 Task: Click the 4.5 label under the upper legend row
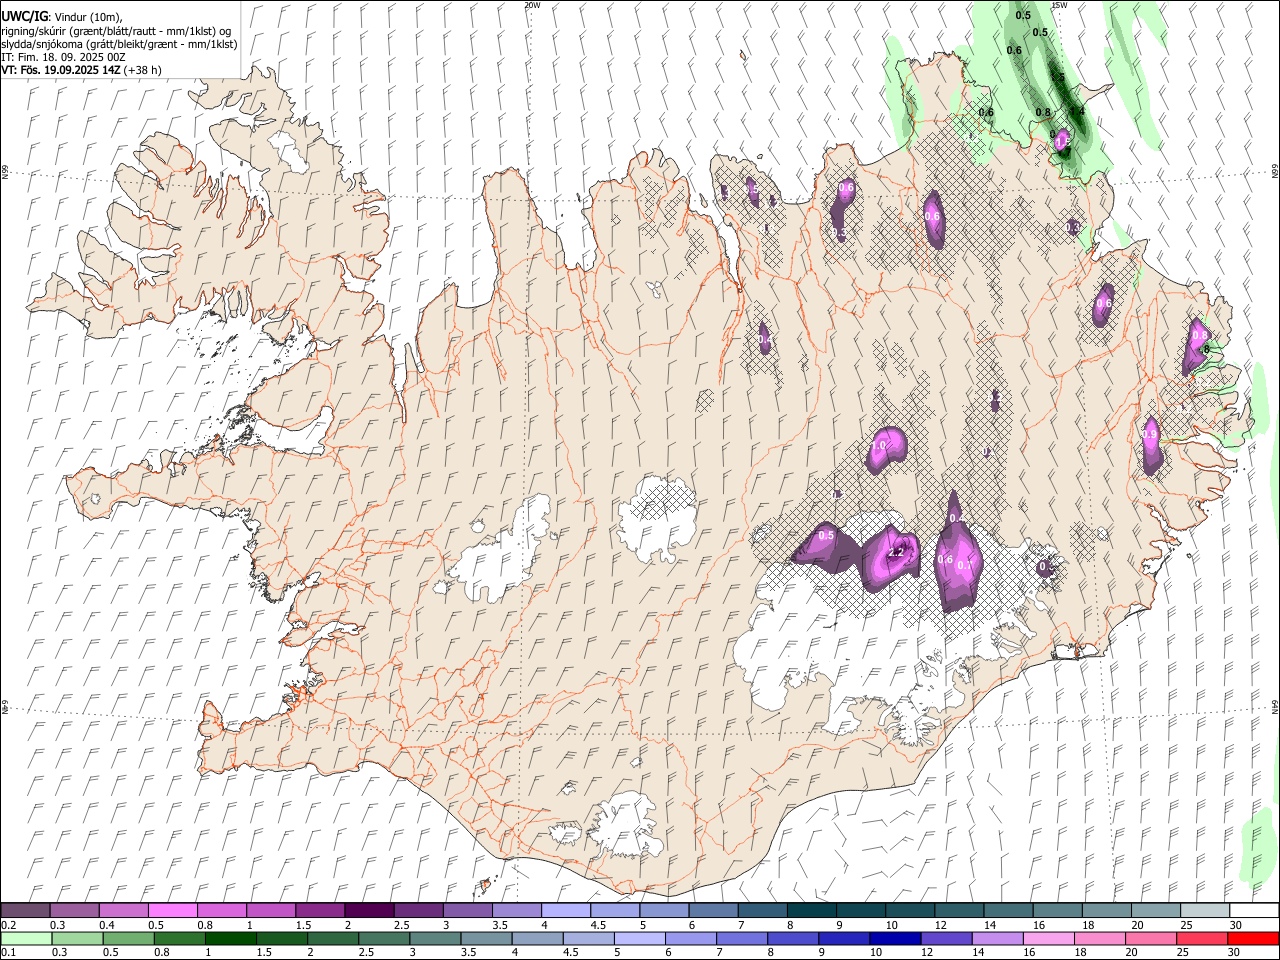(598, 925)
